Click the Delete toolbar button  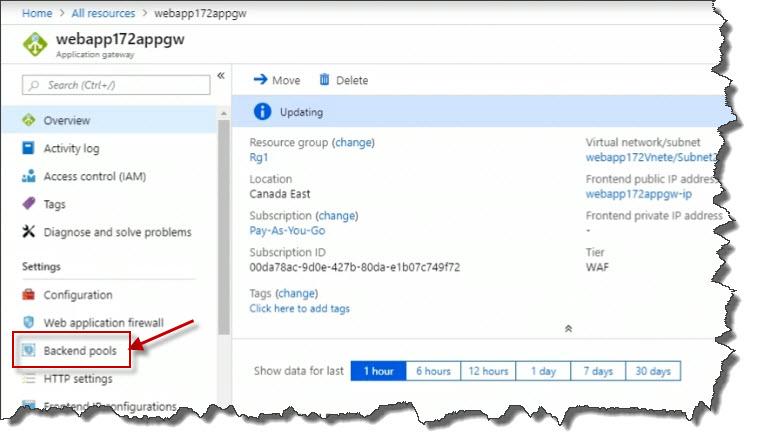(x=344, y=80)
